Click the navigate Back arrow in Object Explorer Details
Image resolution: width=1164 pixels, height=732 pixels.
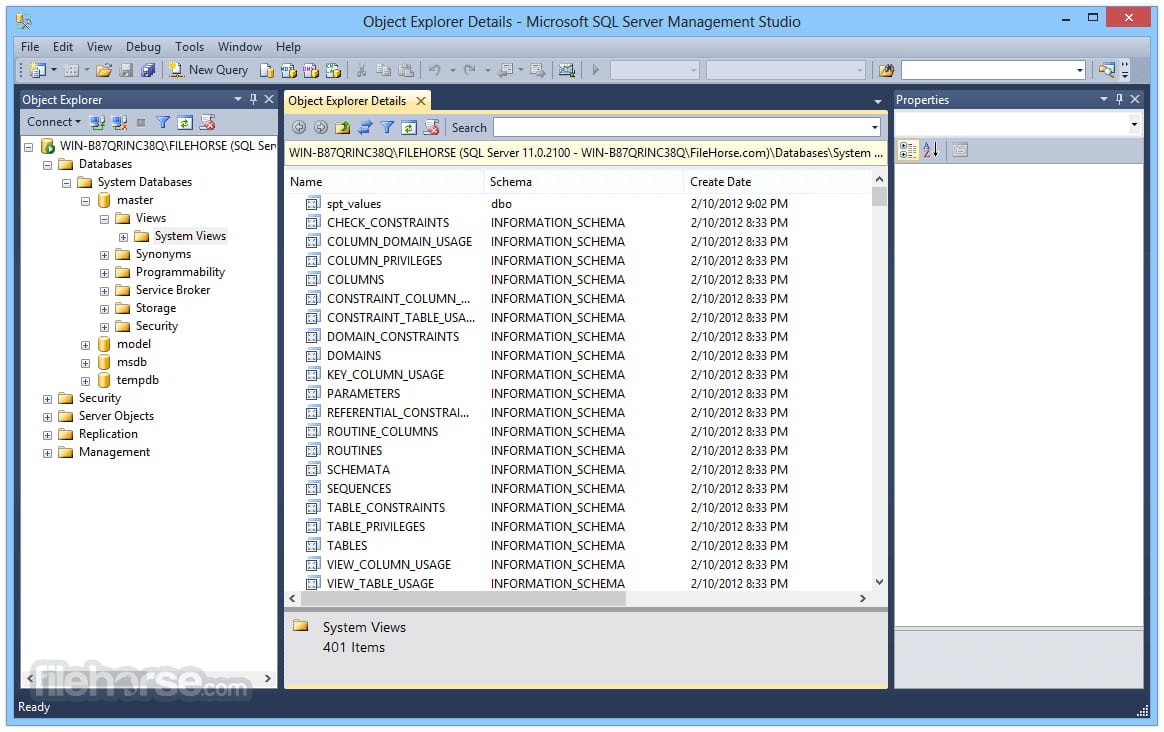pyautogui.click(x=300, y=127)
